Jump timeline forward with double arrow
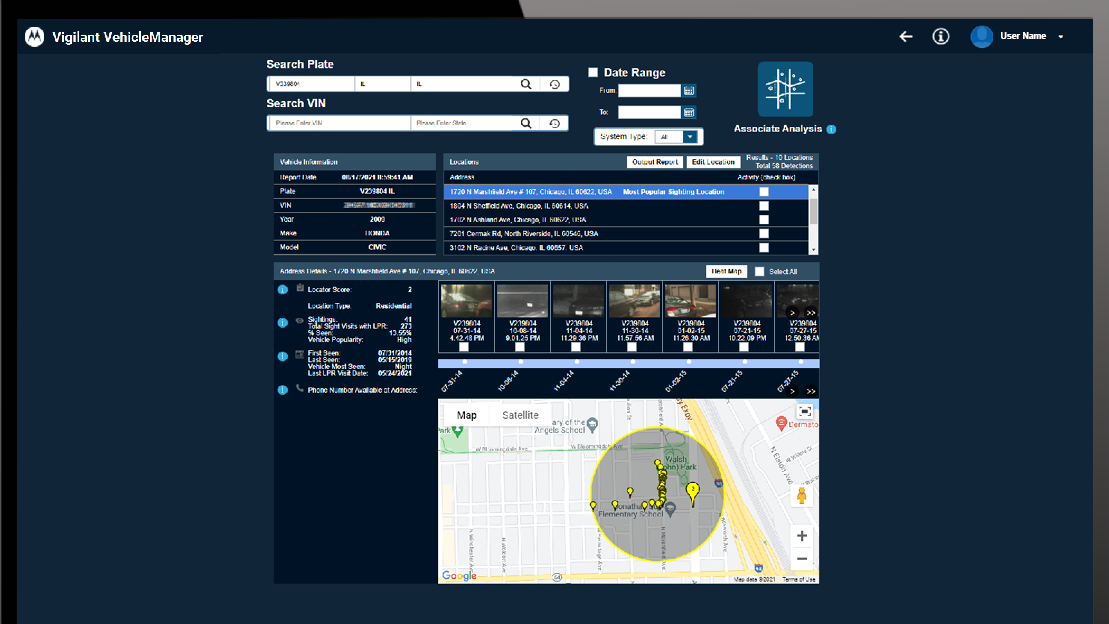The height and width of the screenshot is (624, 1109). pyautogui.click(x=811, y=391)
